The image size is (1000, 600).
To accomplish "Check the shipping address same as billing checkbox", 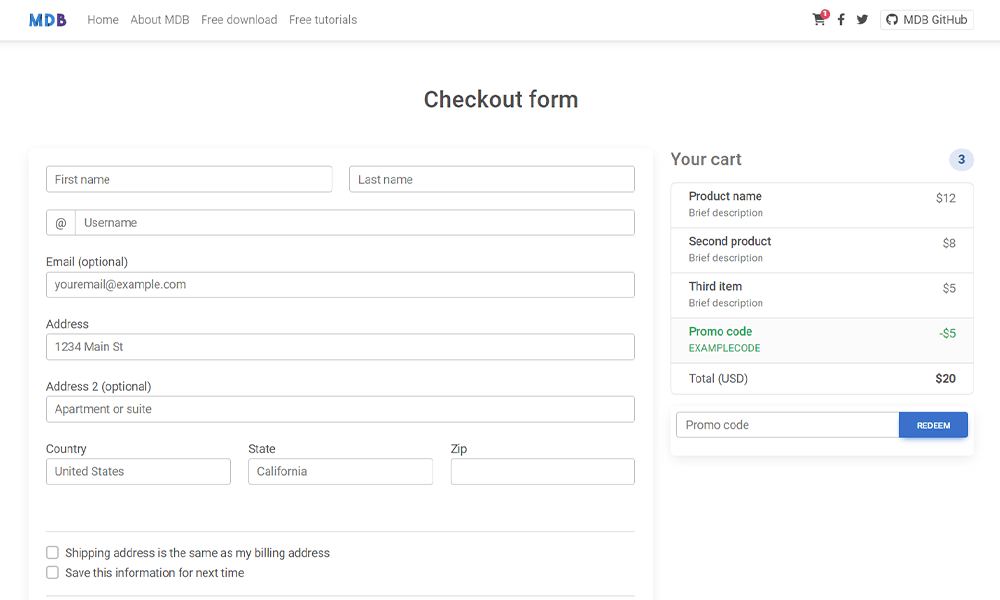I will tap(52, 552).
